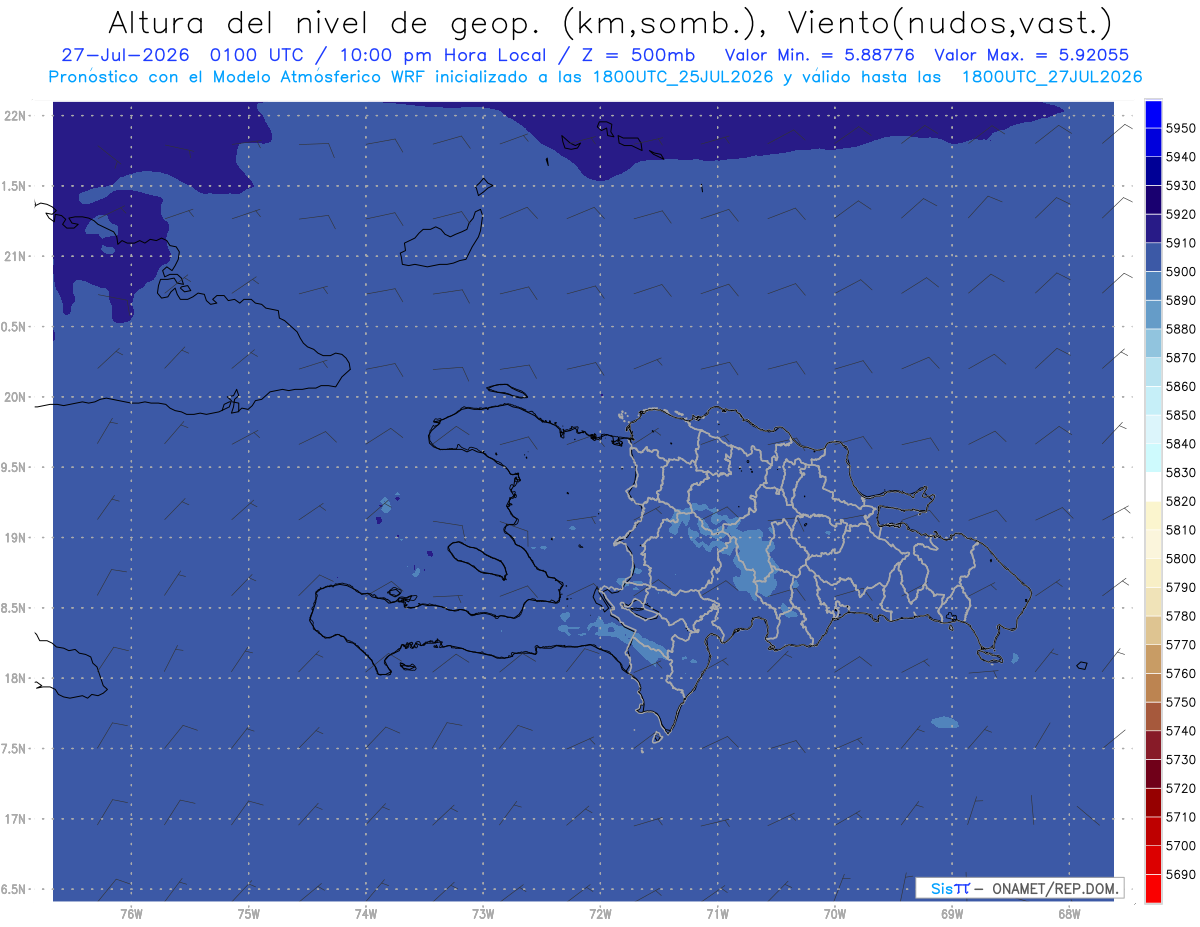The image size is (1200, 927).
Task: Click the '71W' longitude label
Action: point(717,913)
